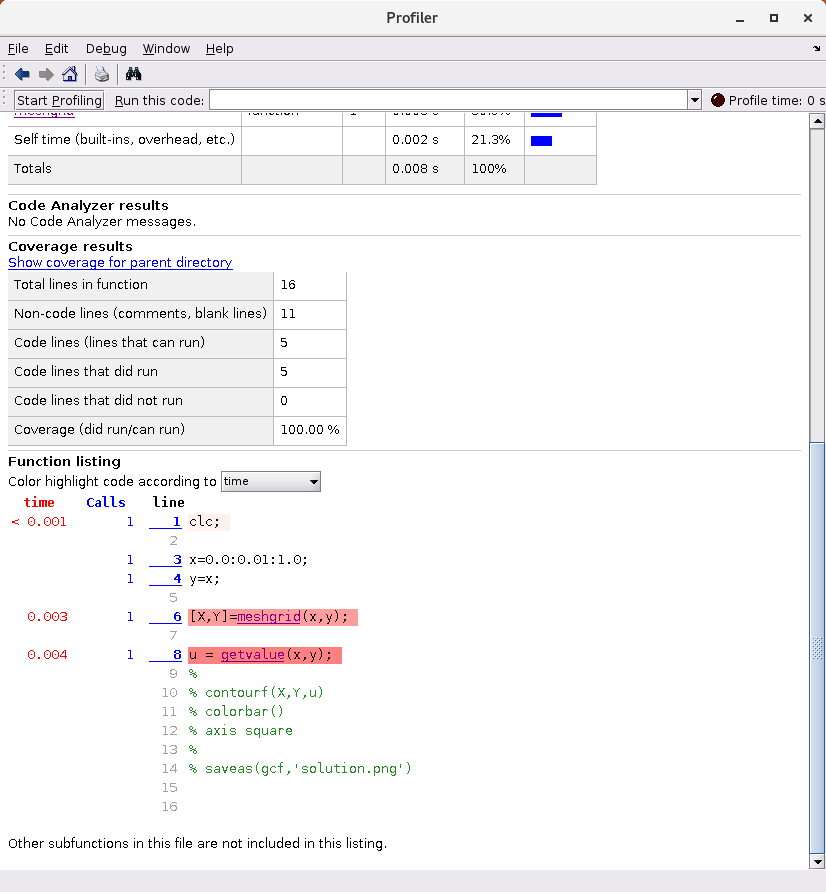Open the Edit menu
This screenshot has height=892, width=826.
[56, 49]
